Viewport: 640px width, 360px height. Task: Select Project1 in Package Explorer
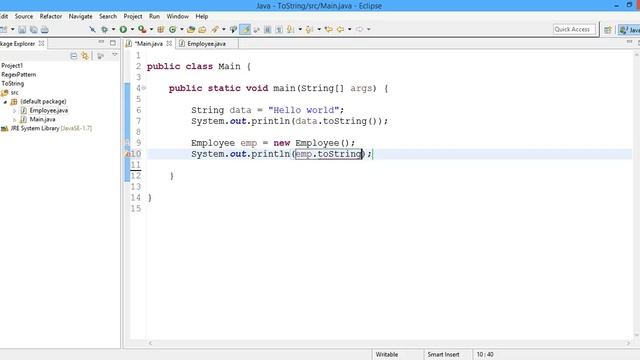click(x=12, y=66)
